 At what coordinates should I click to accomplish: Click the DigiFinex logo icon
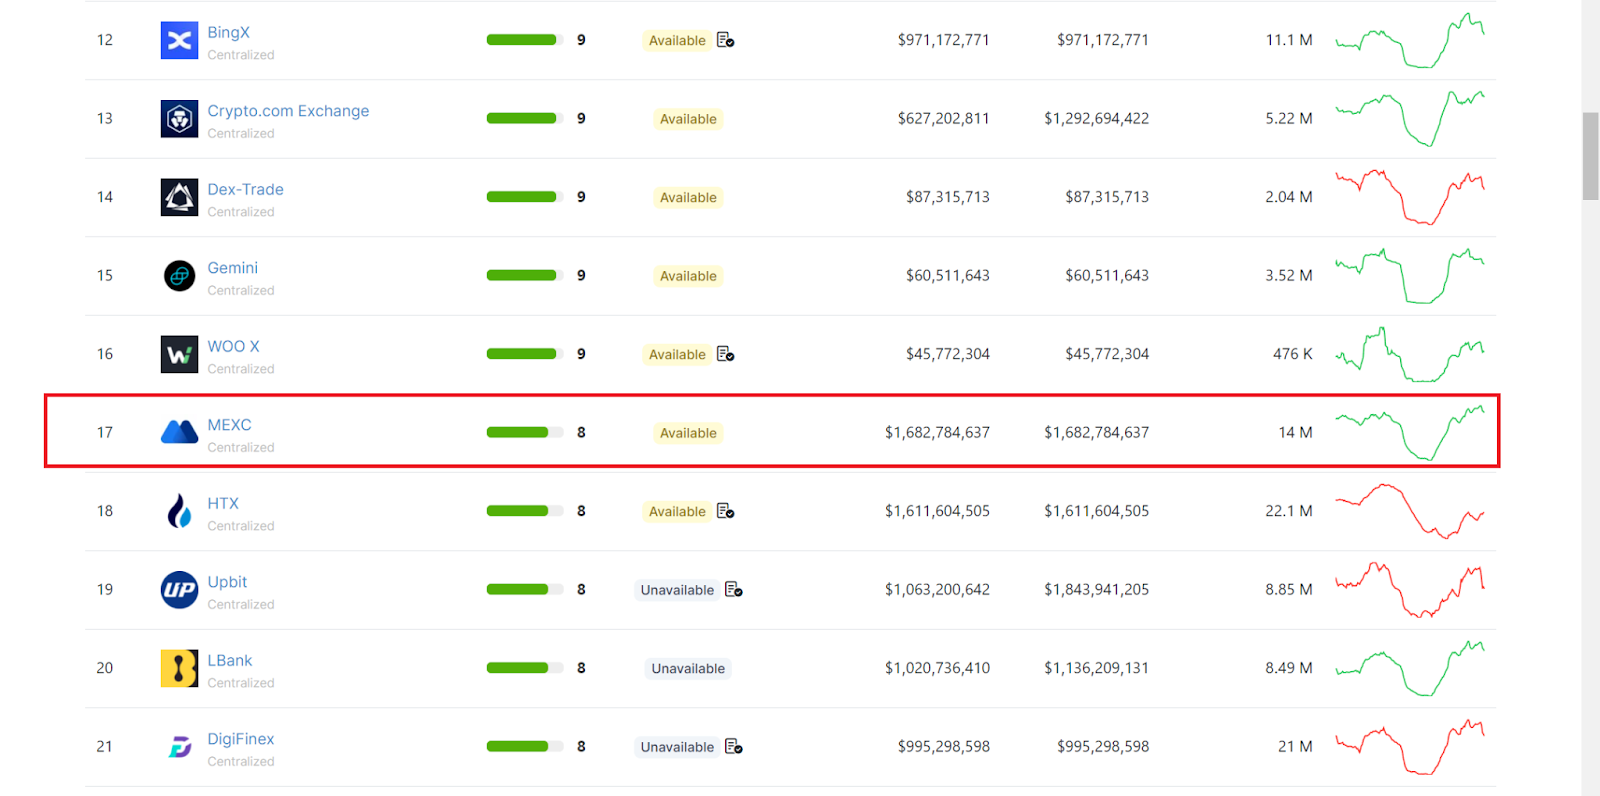tap(179, 747)
